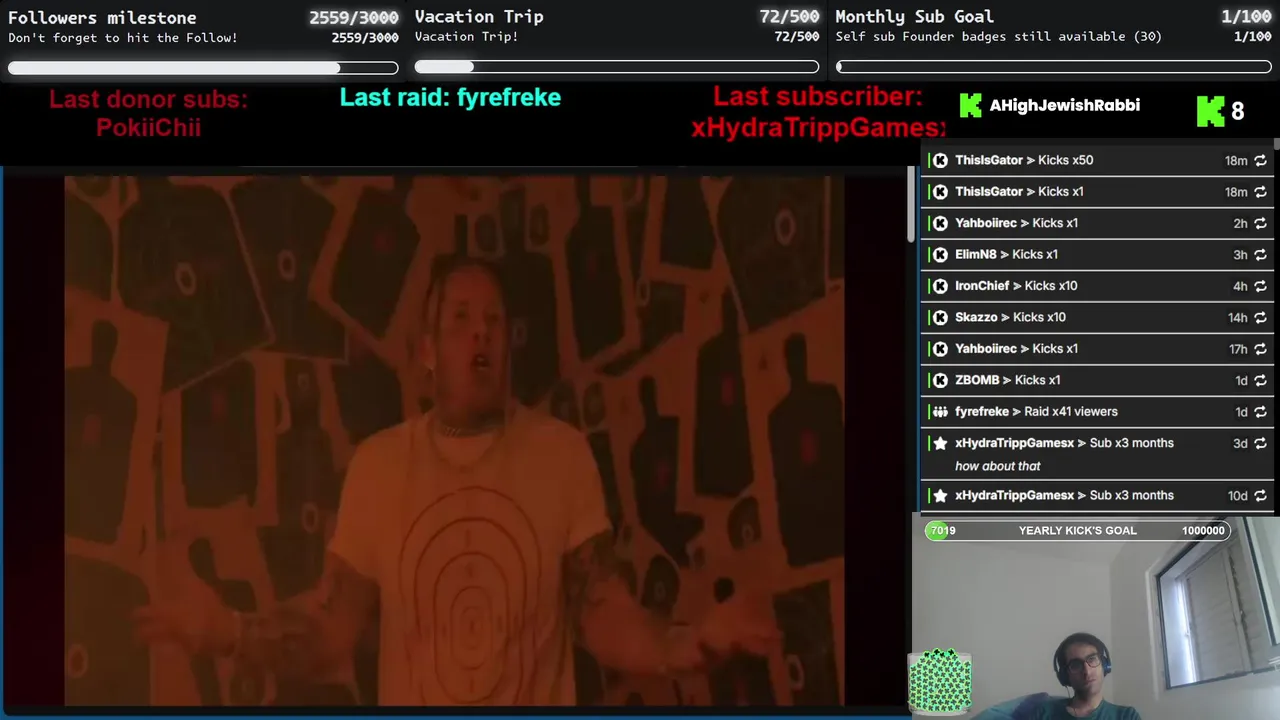Select the AHighJewishRabbi username
Screen dimensions: 1280x720
(x=1064, y=105)
